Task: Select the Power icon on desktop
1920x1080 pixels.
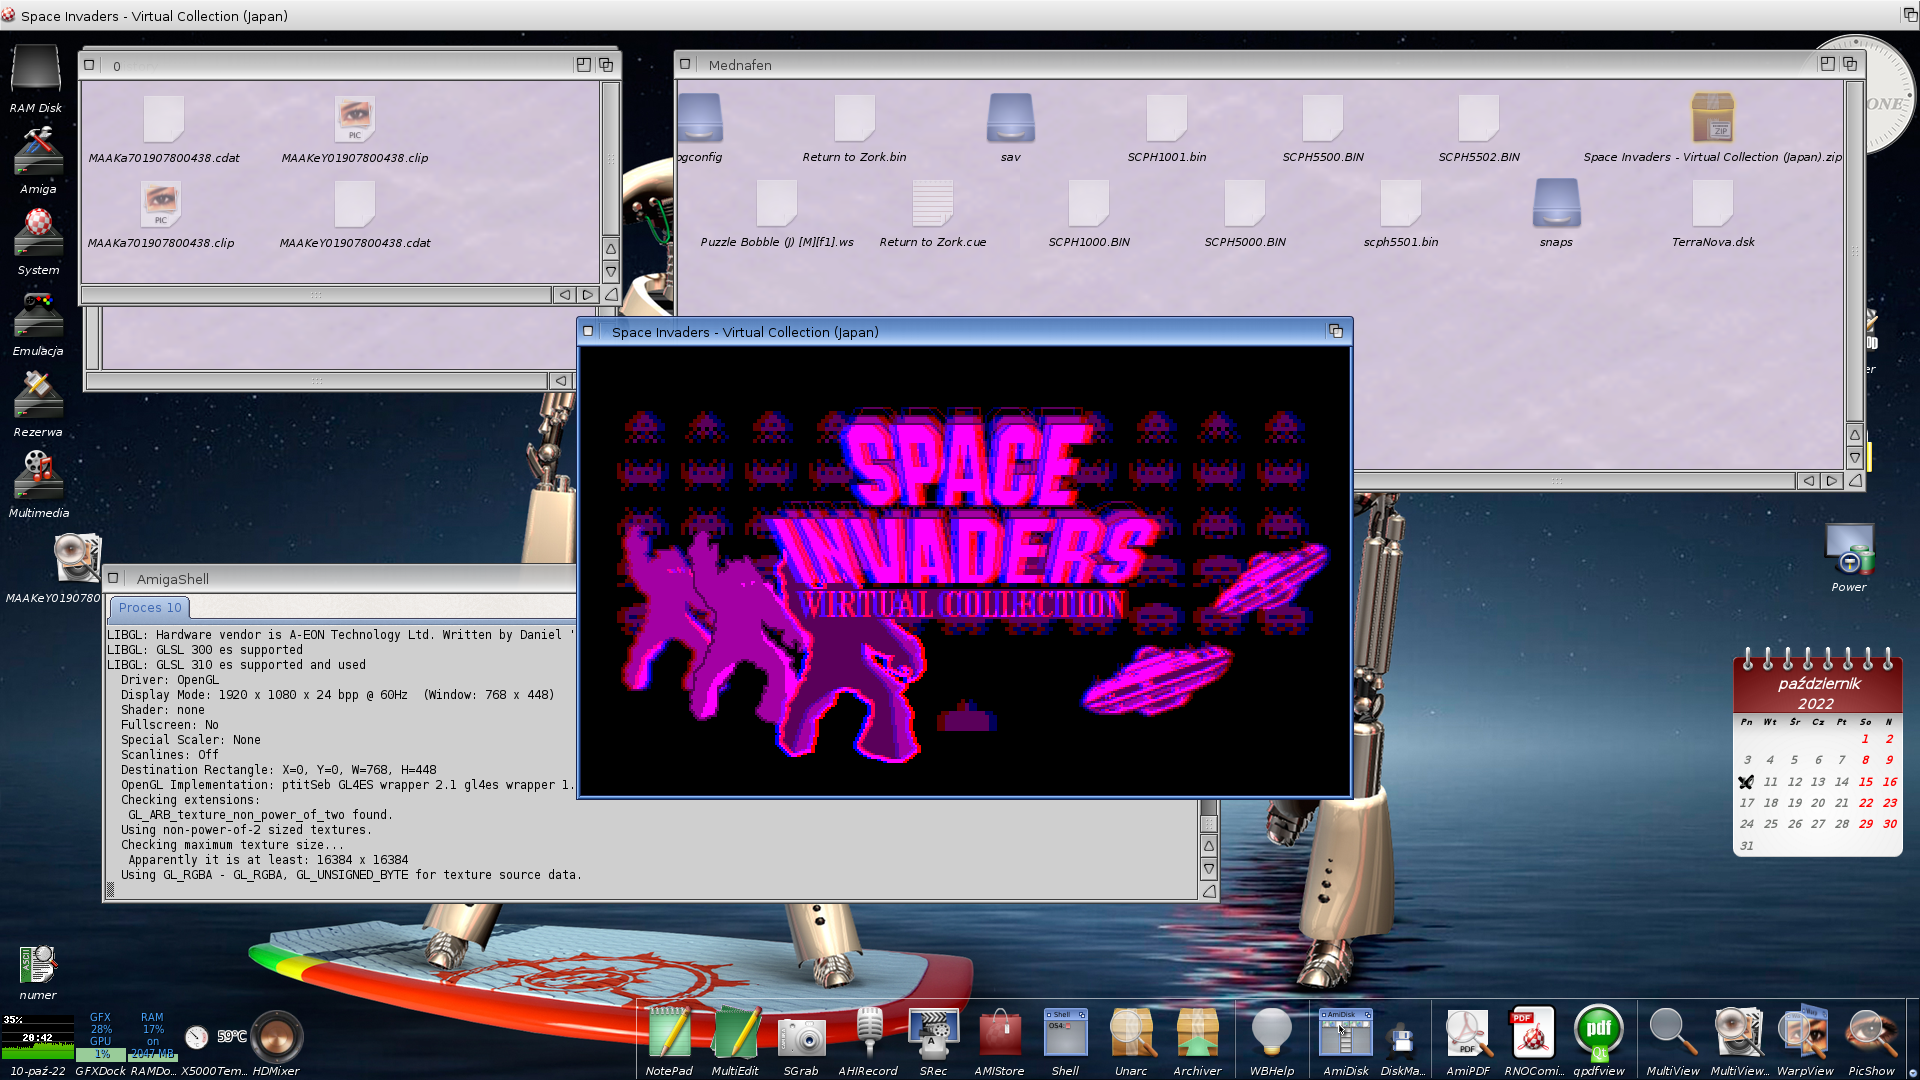Action: click(x=1849, y=550)
